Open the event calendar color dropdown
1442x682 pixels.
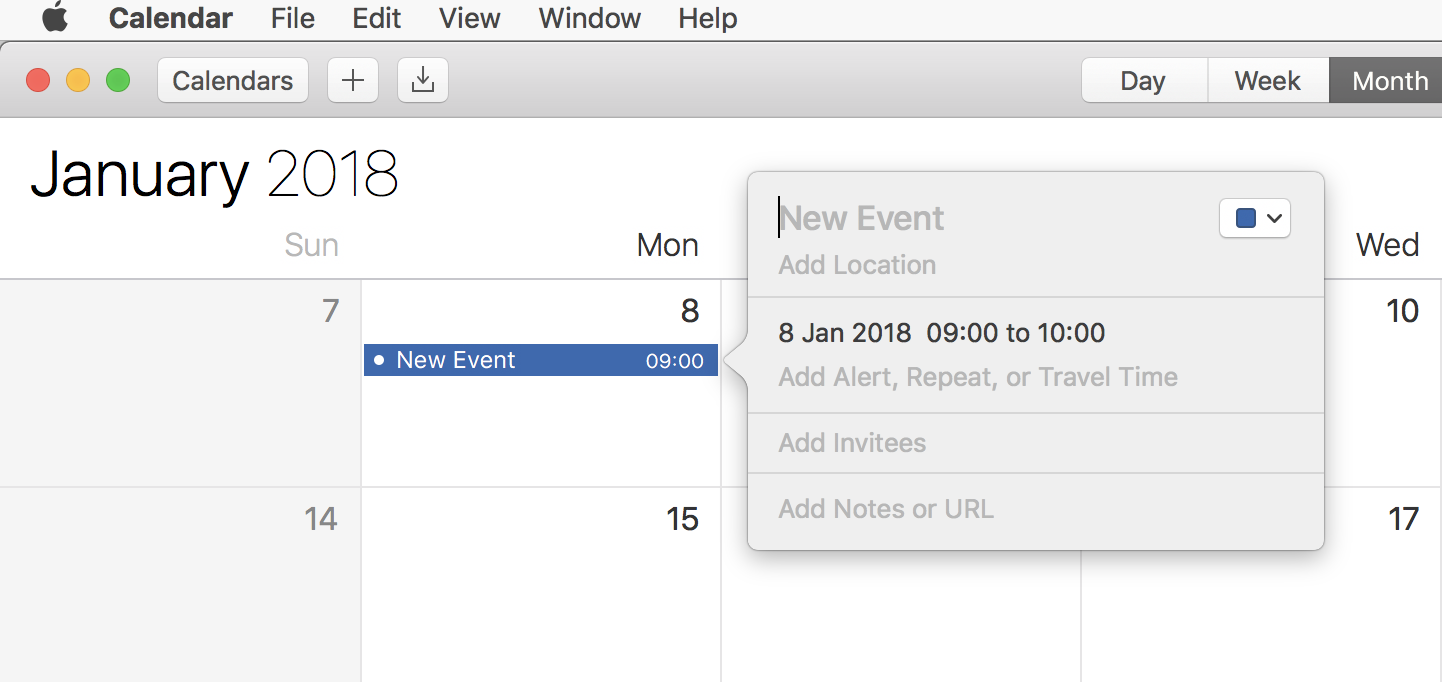click(x=1255, y=218)
